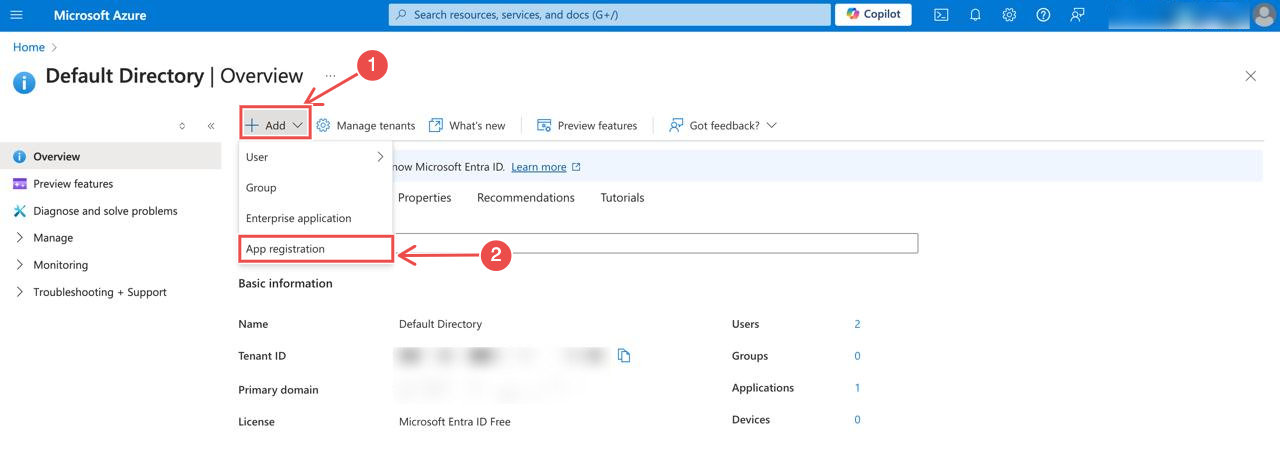
Task: Choose App registration in the Add menu
Action: pos(315,249)
